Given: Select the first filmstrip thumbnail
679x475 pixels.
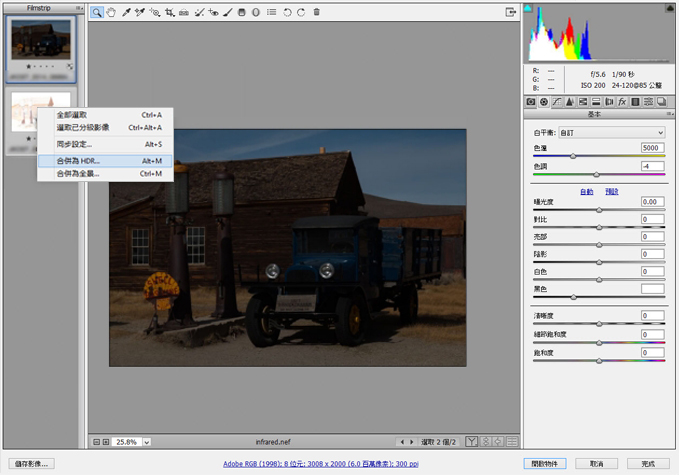Looking at the screenshot, I should [41, 48].
